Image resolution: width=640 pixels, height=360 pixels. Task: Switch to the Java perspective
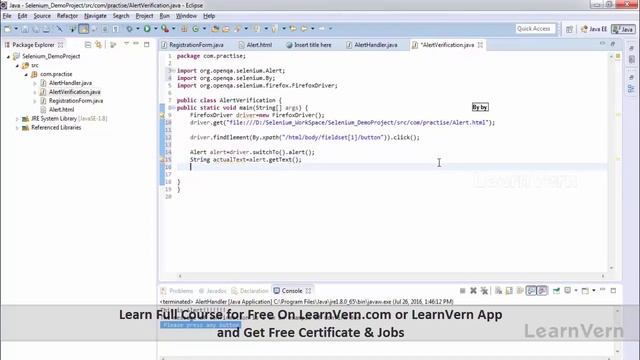point(623,29)
